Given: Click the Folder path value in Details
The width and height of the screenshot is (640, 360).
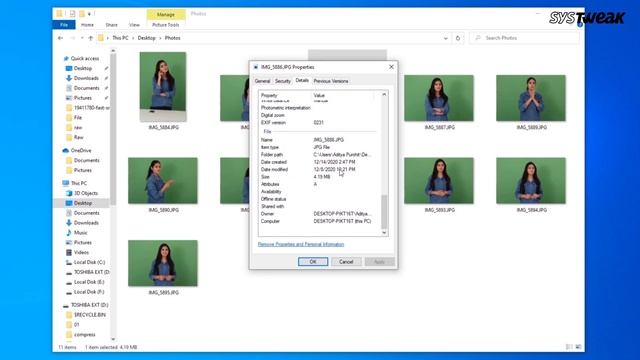Looking at the screenshot, I should tap(342, 155).
